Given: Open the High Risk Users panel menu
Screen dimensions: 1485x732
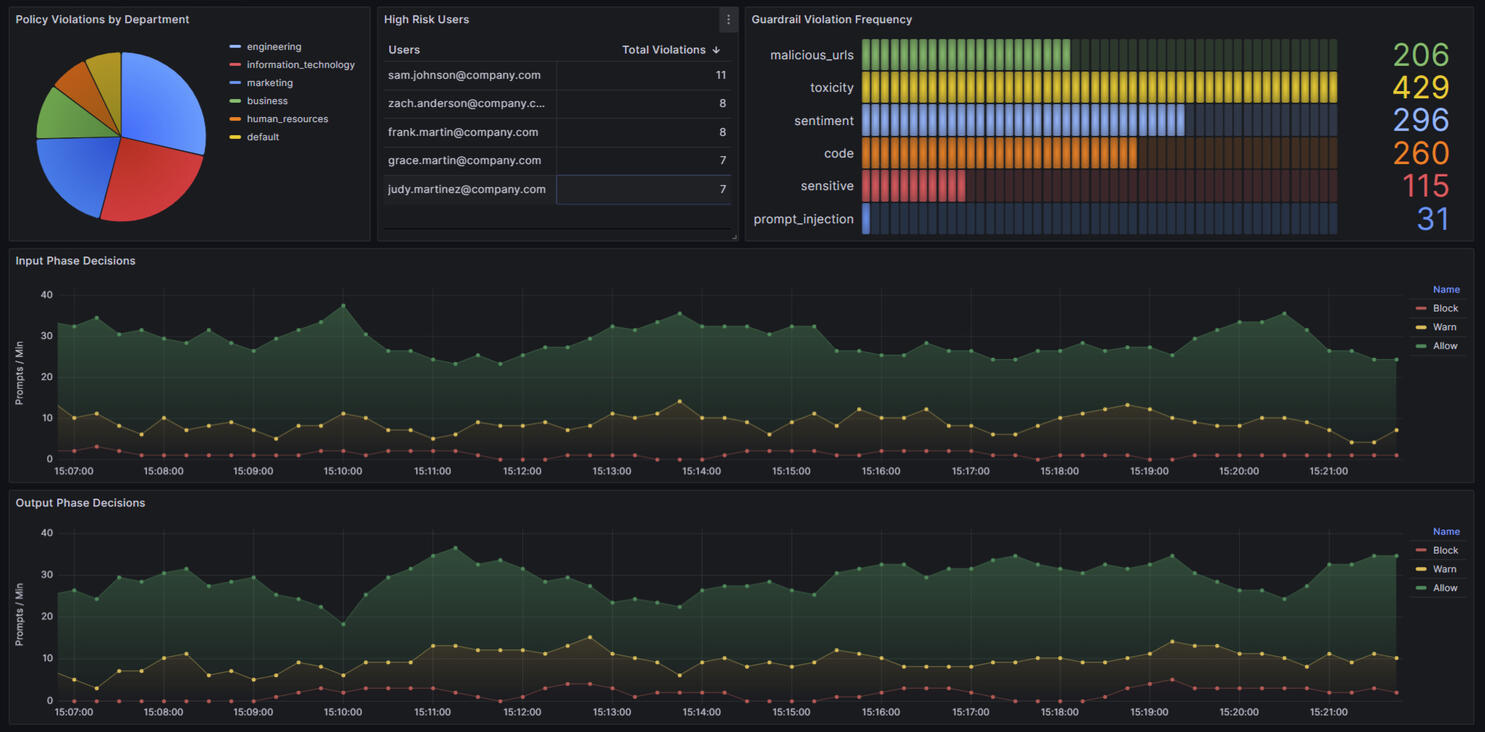Looking at the screenshot, I should pyautogui.click(x=728, y=20).
